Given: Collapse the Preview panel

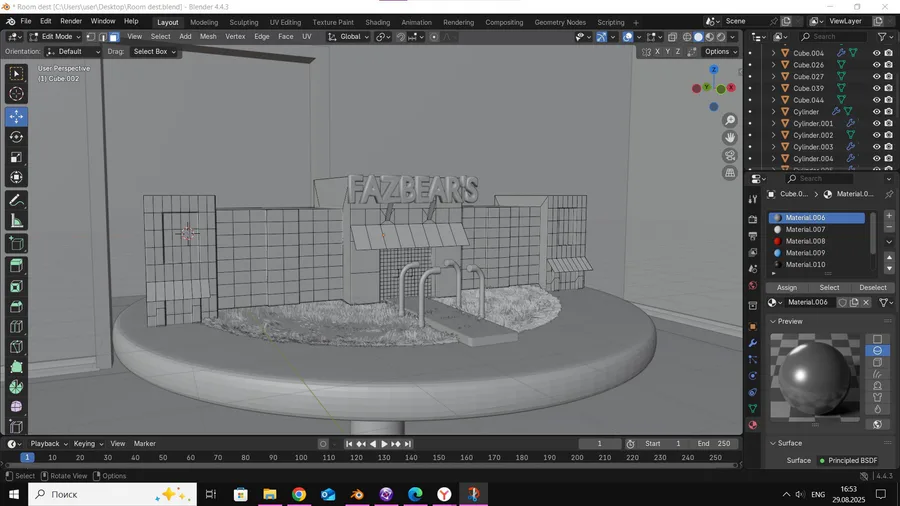Looking at the screenshot, I should [x=773, y=321].
